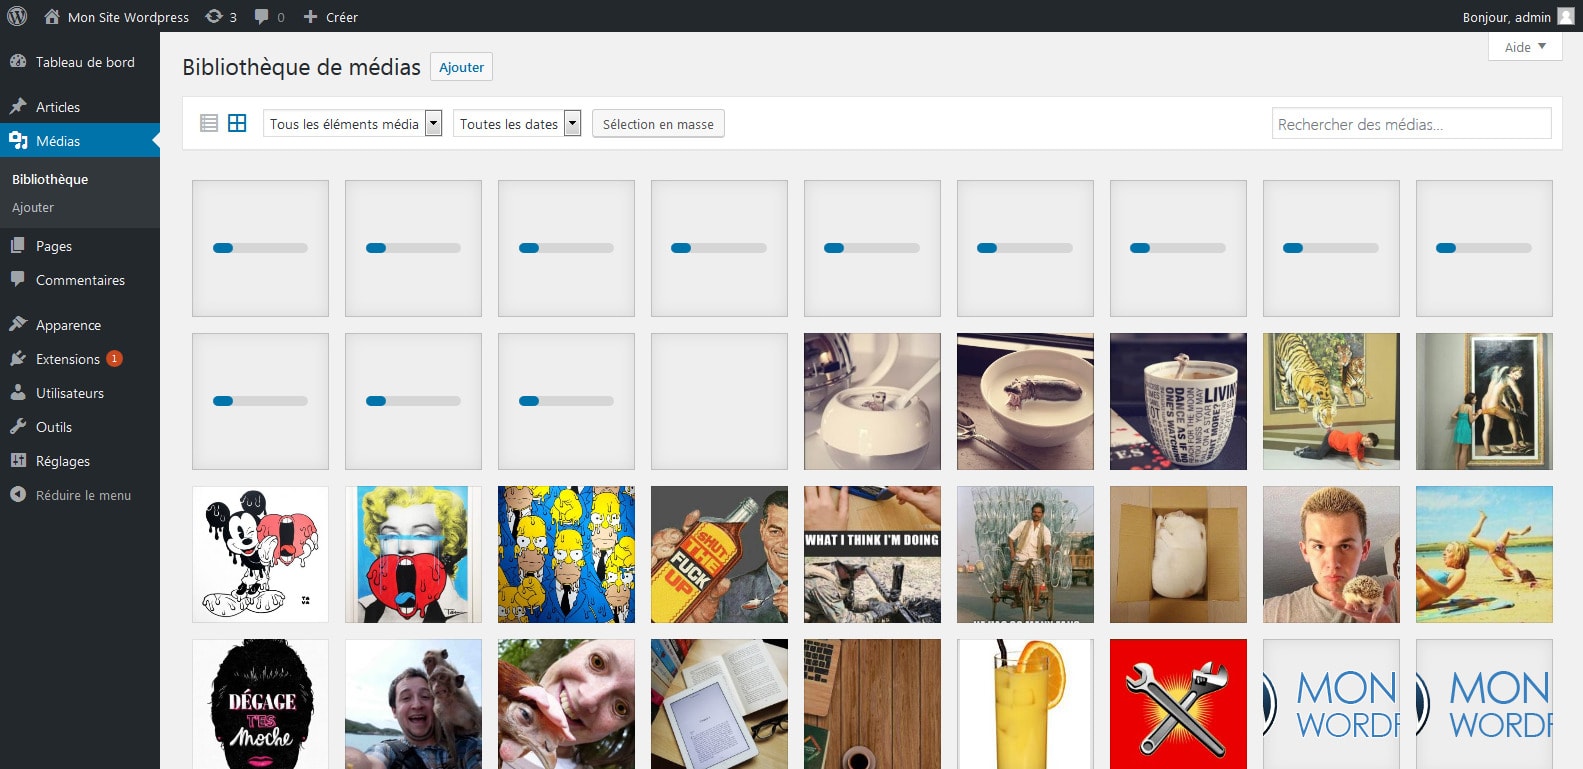Click Sélection en masse button

pyautogui.click(x=658, y=124)
